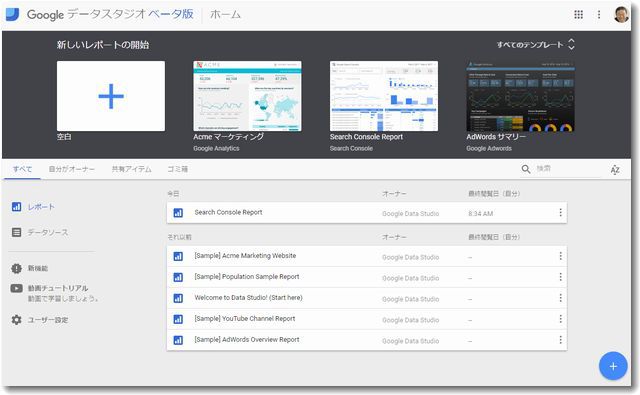This screenshot has height=395, width=640.
Task: Open the AdWords サマリー template thumbnail
Action: point(520,96)
